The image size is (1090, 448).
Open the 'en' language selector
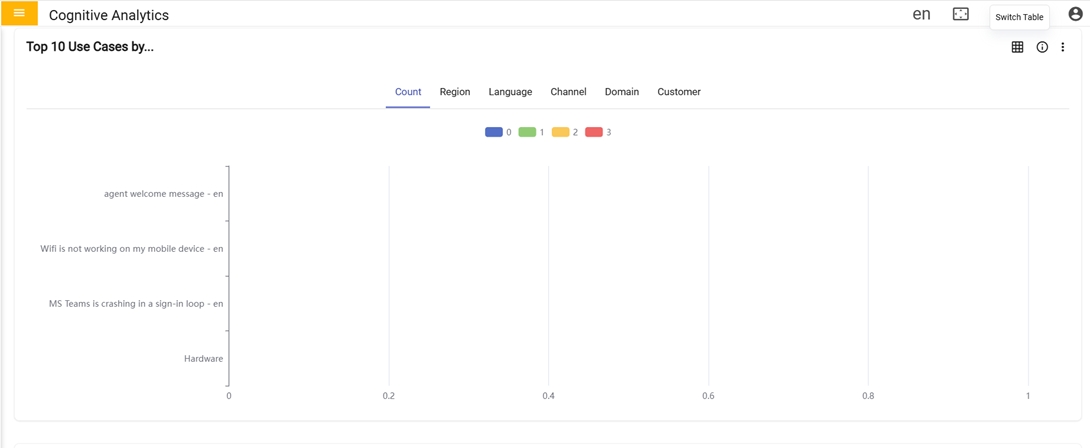pos(921,14)
